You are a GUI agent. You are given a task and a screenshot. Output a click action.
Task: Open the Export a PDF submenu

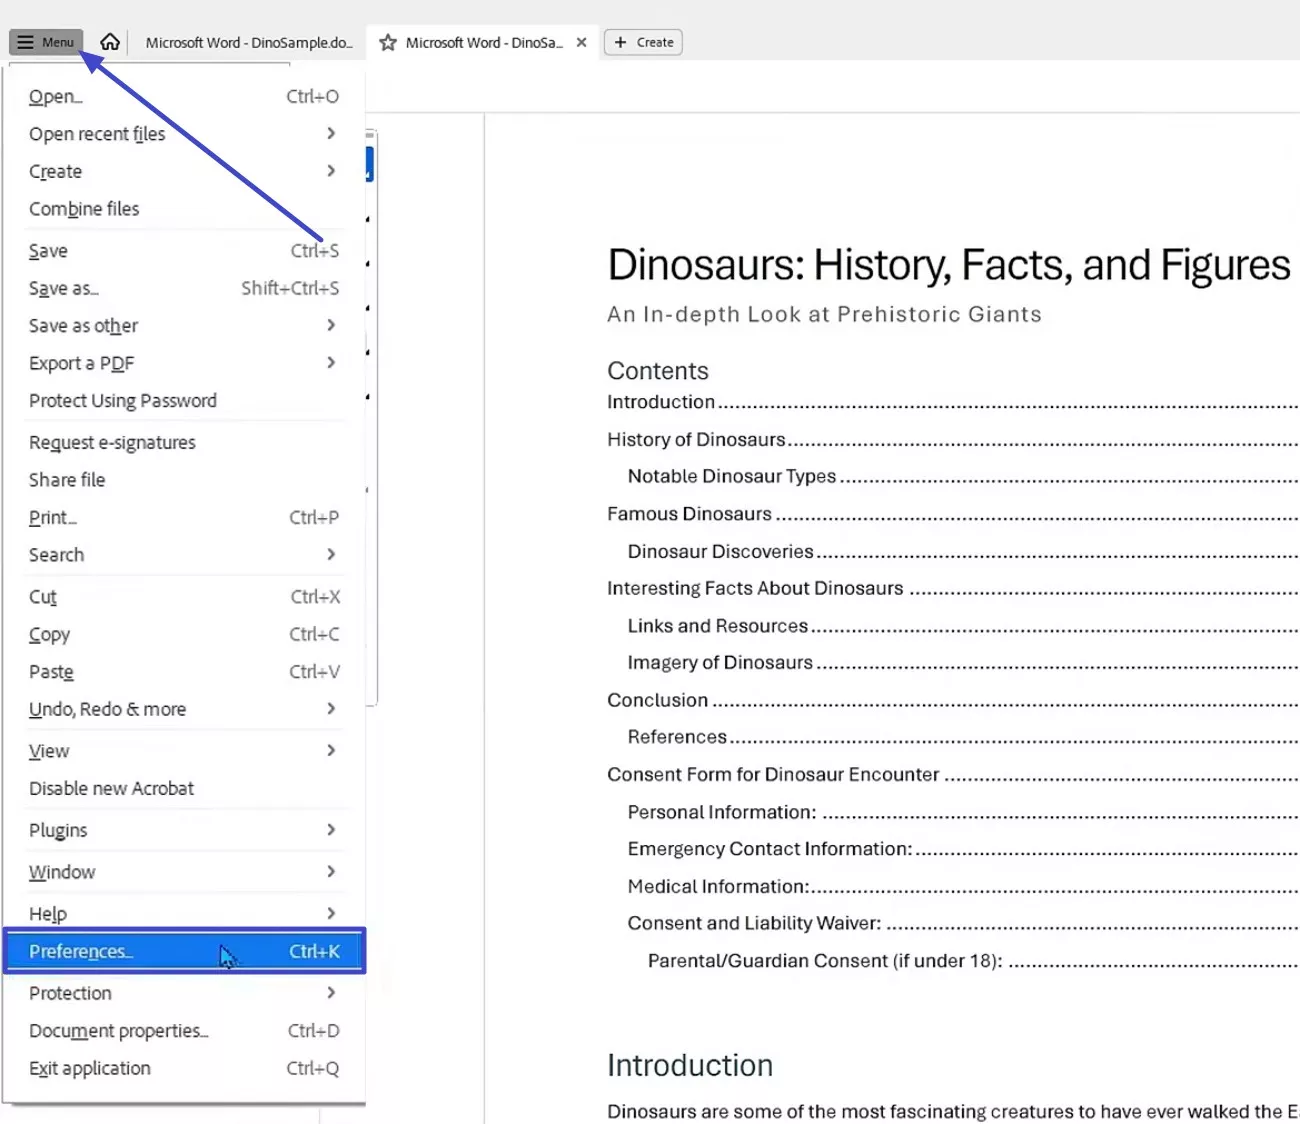tap(81, 362)
